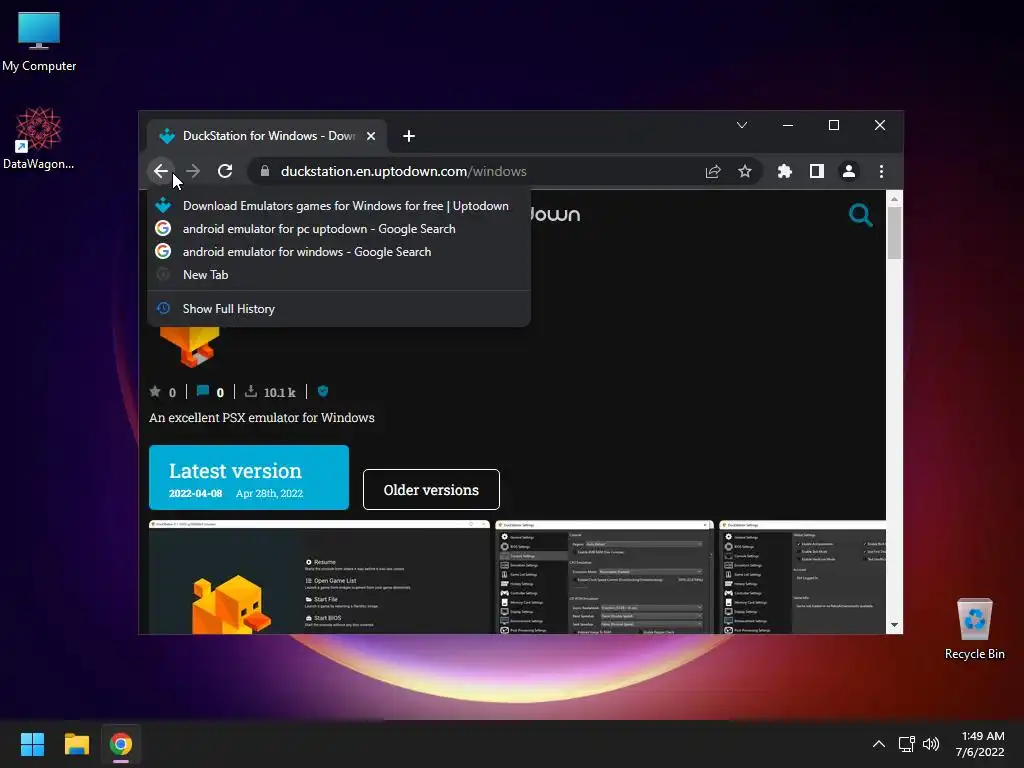Go back to New Tab history entry
This screenshot has height=768, width=1024.
(339, 274)
